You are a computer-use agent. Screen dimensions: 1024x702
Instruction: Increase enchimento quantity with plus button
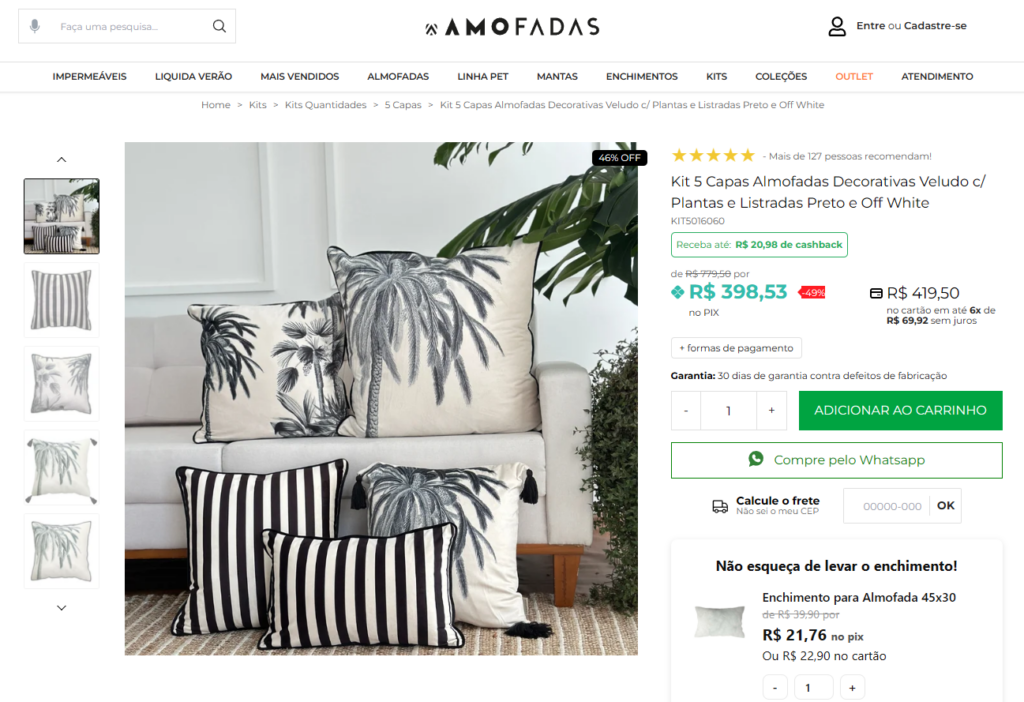click(x=852, y=688)
